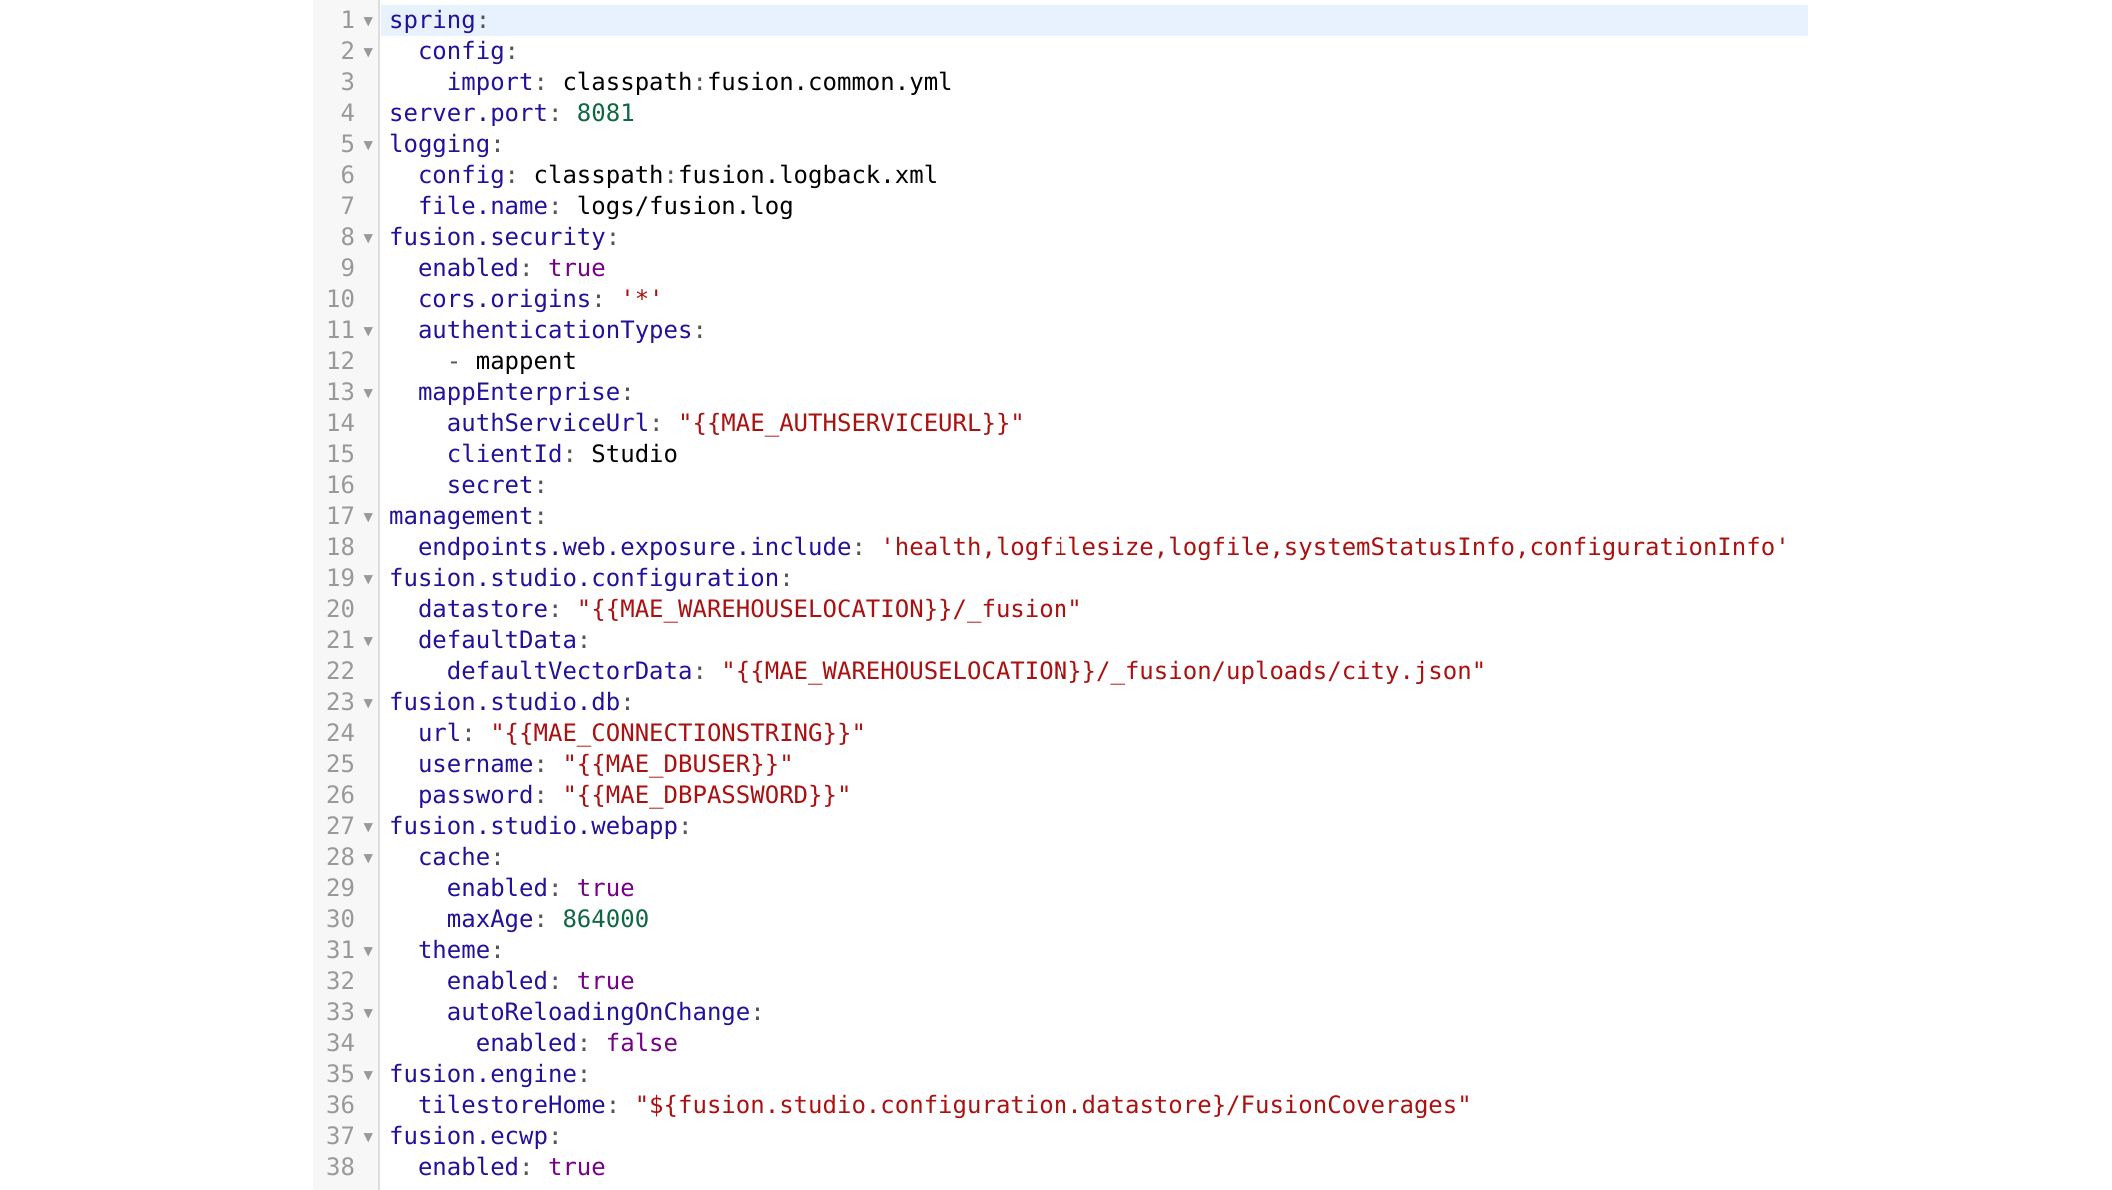
Task: Collapse the fusion.ecwp section
Action: coord(368,1137)
